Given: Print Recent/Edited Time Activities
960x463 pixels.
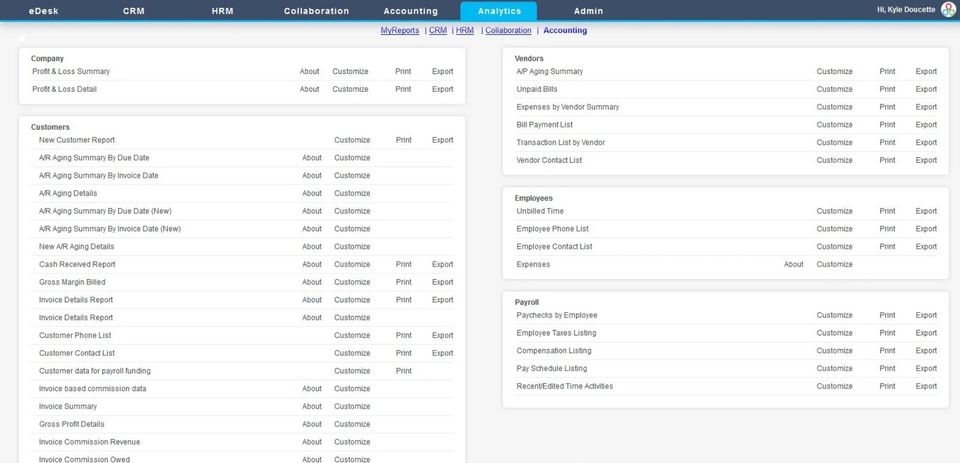Looking at the screenshot, I should (x=887, y=386).
